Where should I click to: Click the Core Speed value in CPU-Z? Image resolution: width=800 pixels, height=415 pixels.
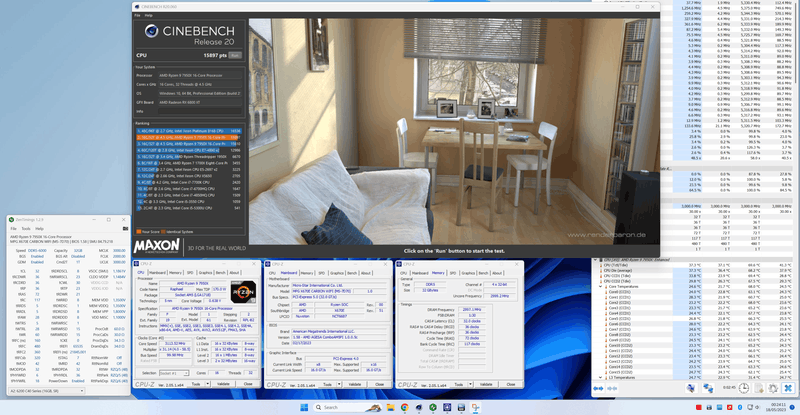175,344
